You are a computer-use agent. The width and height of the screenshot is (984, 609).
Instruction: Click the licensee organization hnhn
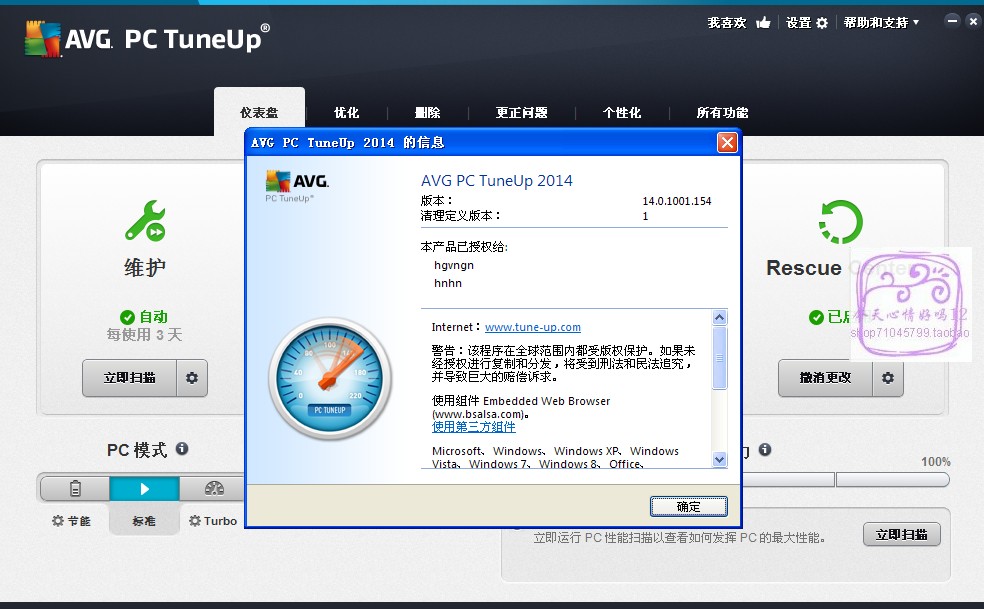click(x=447, y=283)
